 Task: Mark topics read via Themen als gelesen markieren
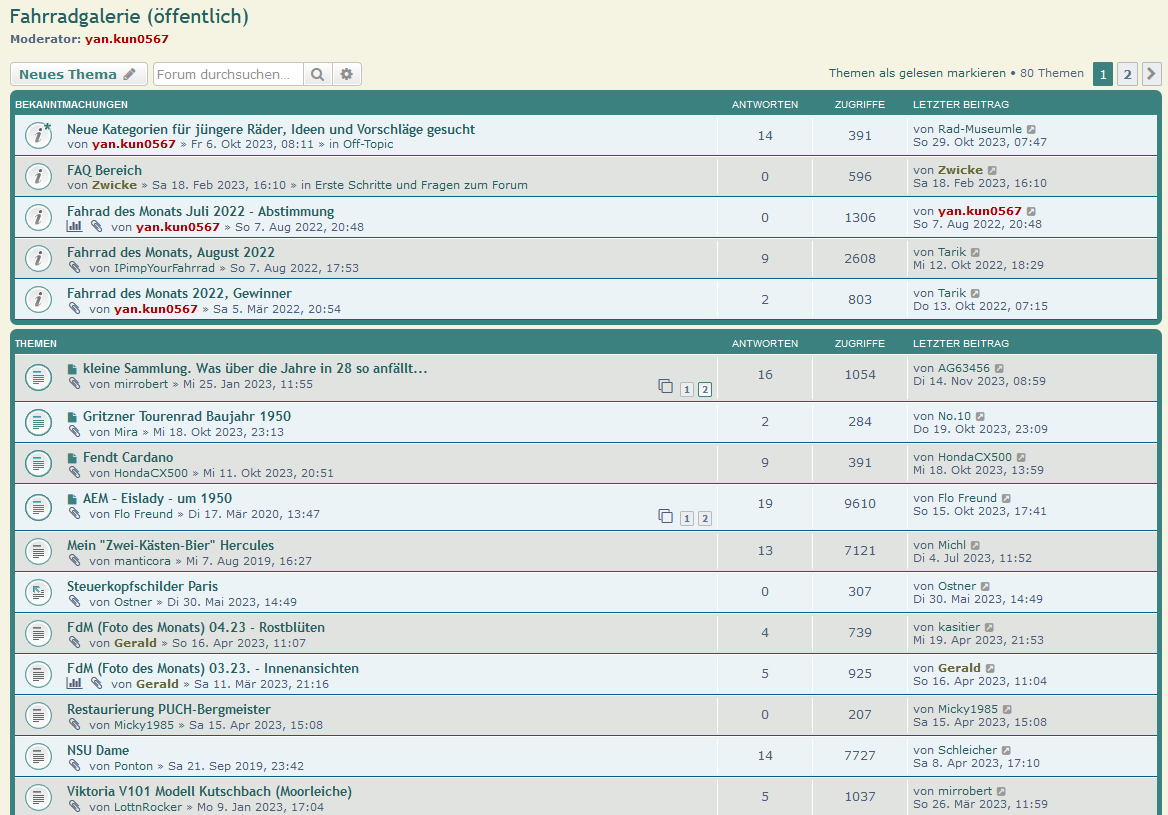(917, 73)
